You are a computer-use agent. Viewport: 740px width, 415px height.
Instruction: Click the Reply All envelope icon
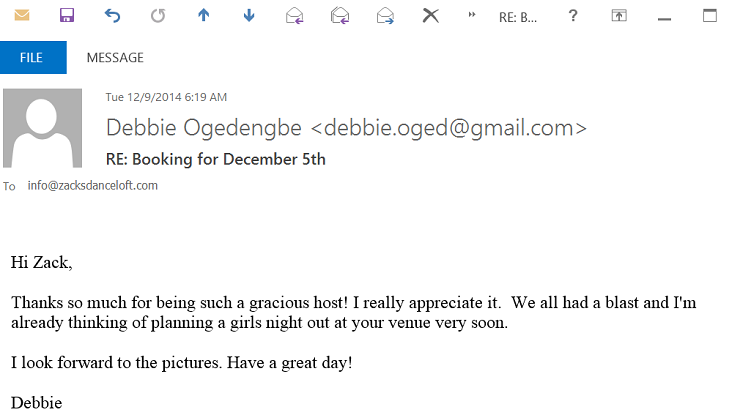(339, 16)
